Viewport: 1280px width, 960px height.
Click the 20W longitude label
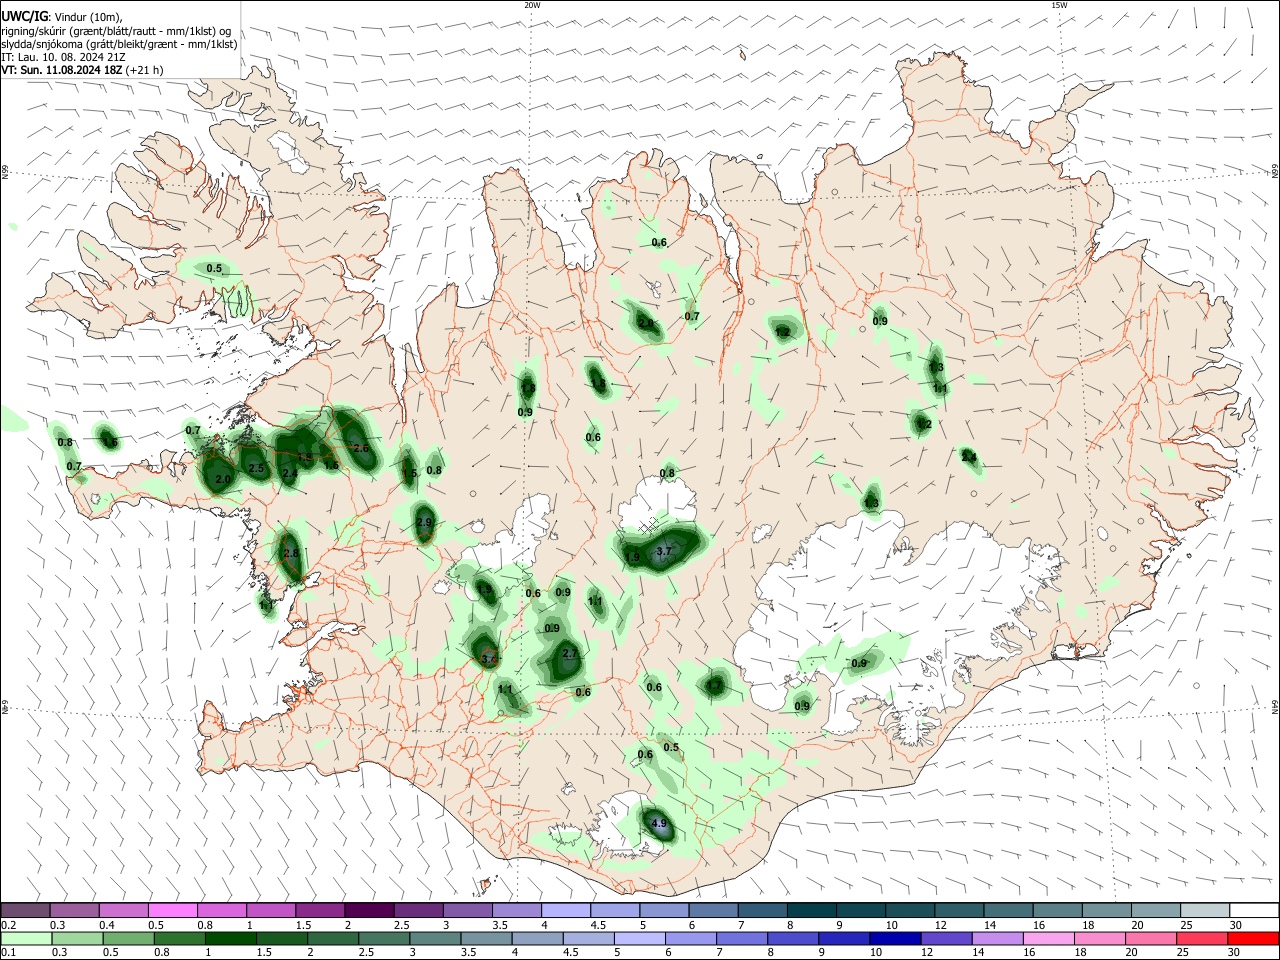[x=532, y=5]
